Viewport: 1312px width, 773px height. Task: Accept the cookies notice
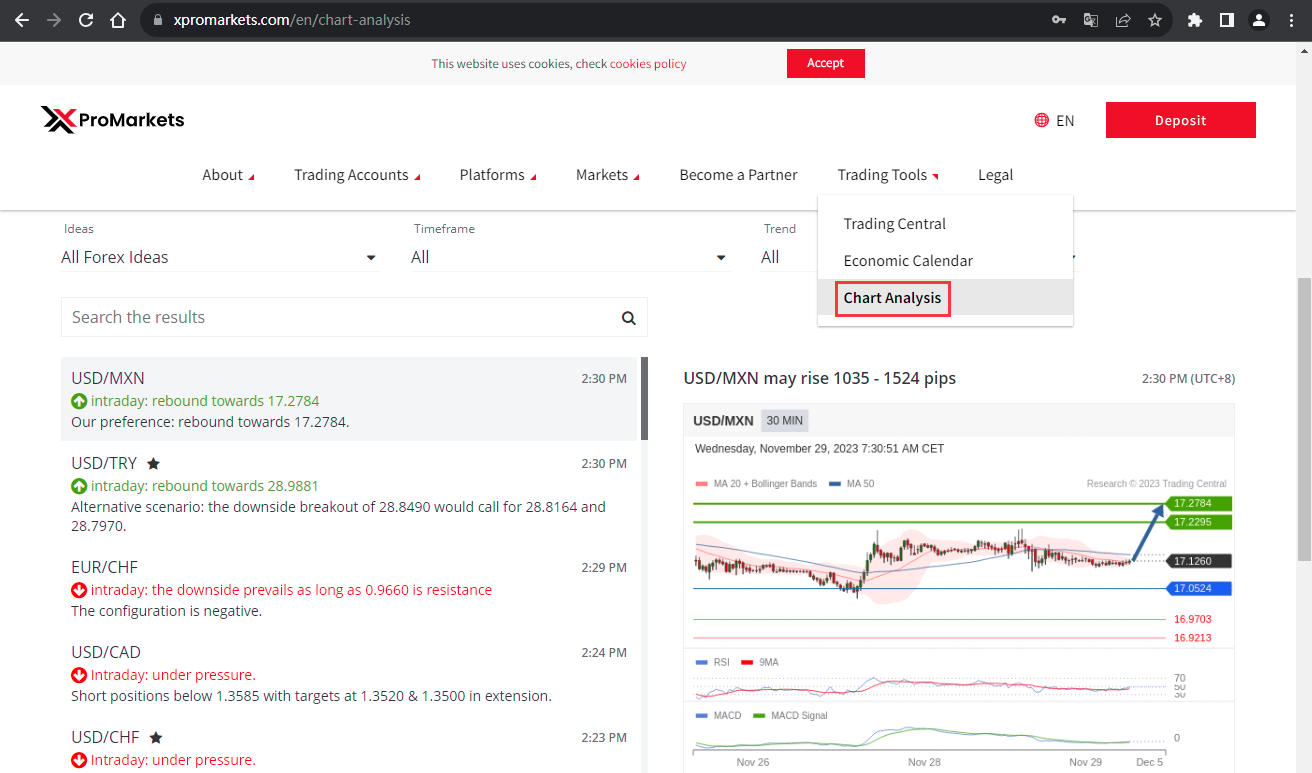coord(825,63)
